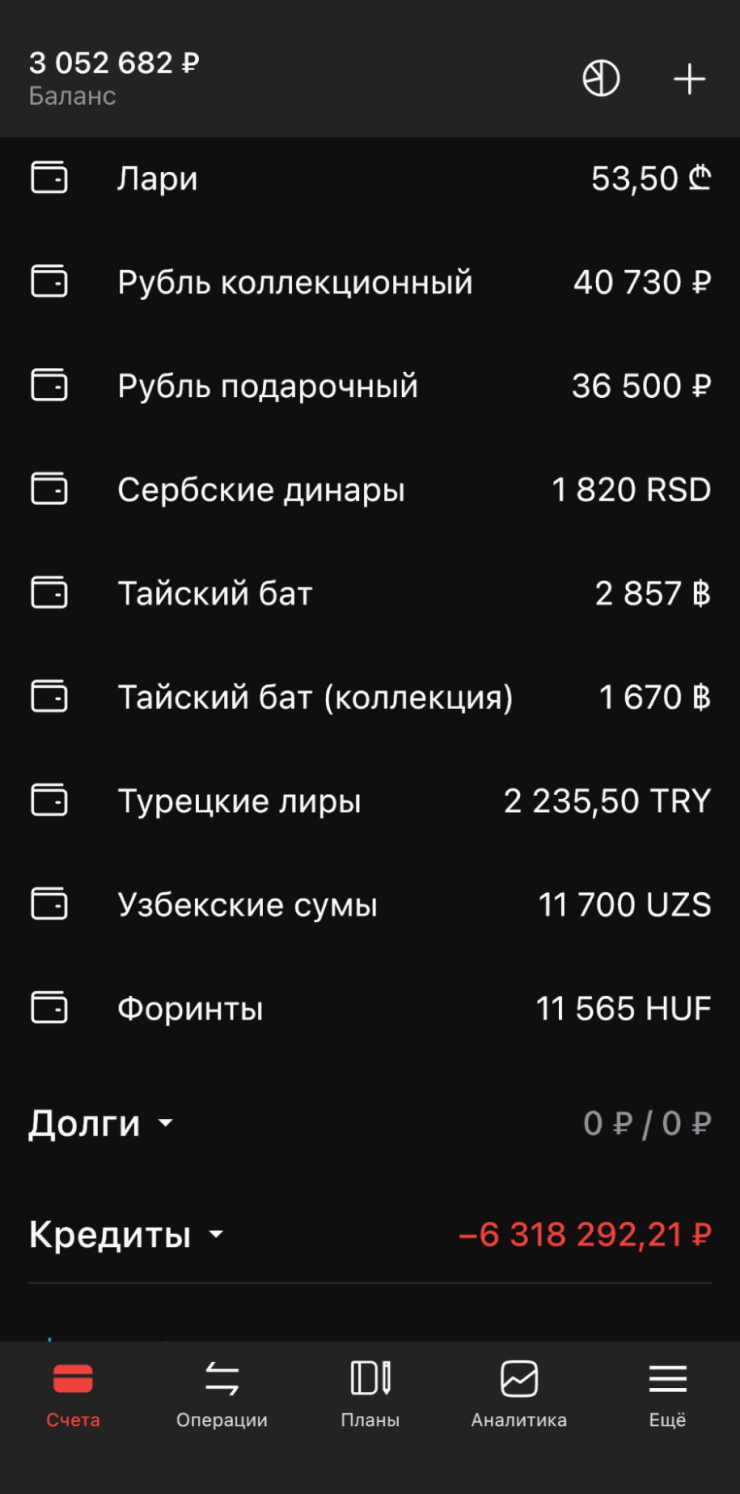Tap the Кредиты total −6 318 292,21 ₽
Image resolution: width=740 pixels, height=1494 pixels.
coord(584,1235)
